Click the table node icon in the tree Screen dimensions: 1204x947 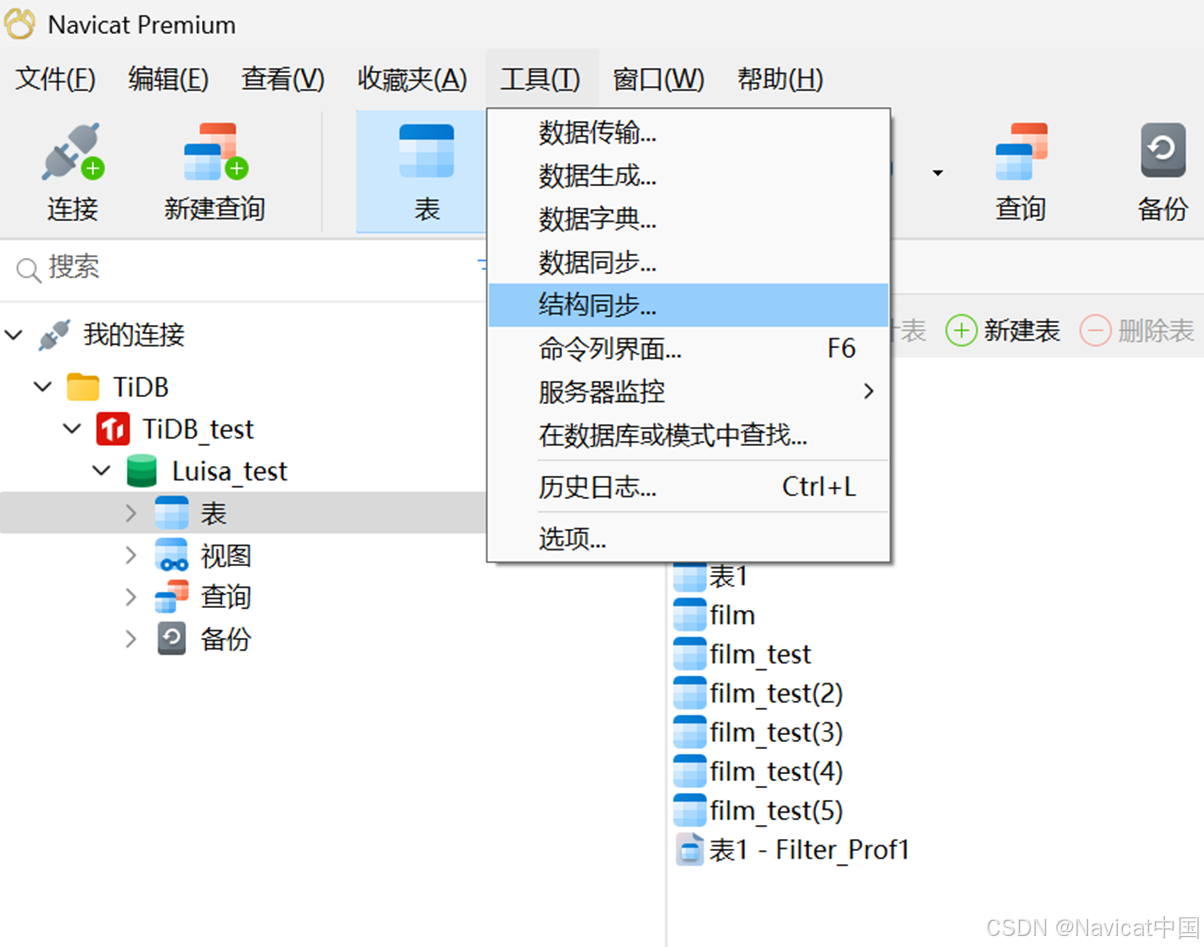[x=172, y=513]
